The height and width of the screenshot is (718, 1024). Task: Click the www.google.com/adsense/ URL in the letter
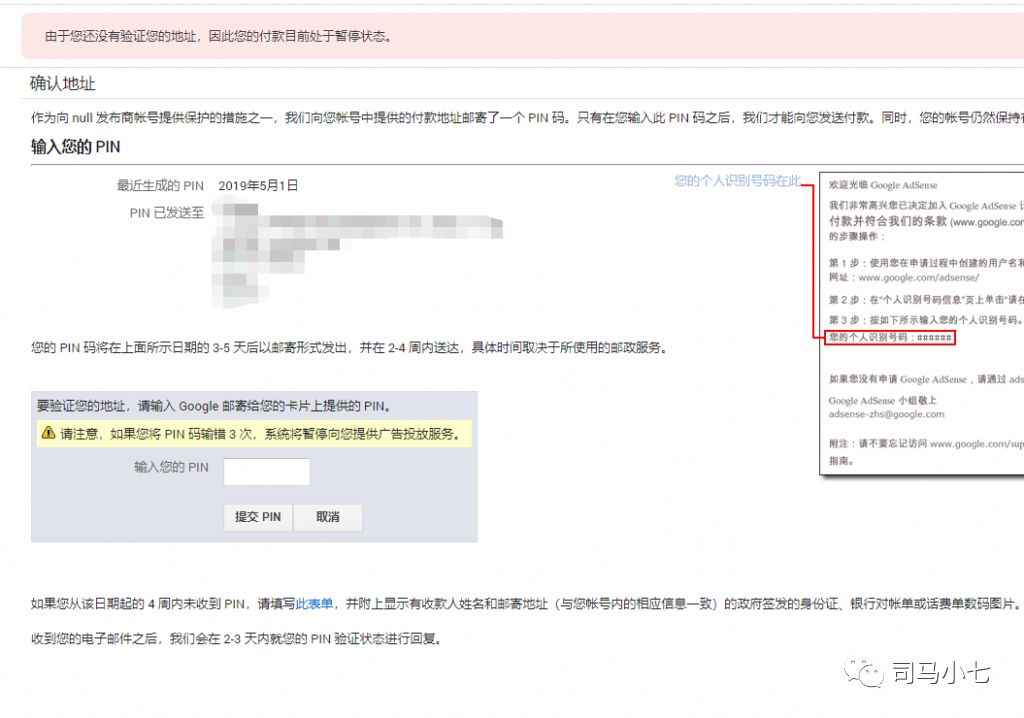[918, 278]
